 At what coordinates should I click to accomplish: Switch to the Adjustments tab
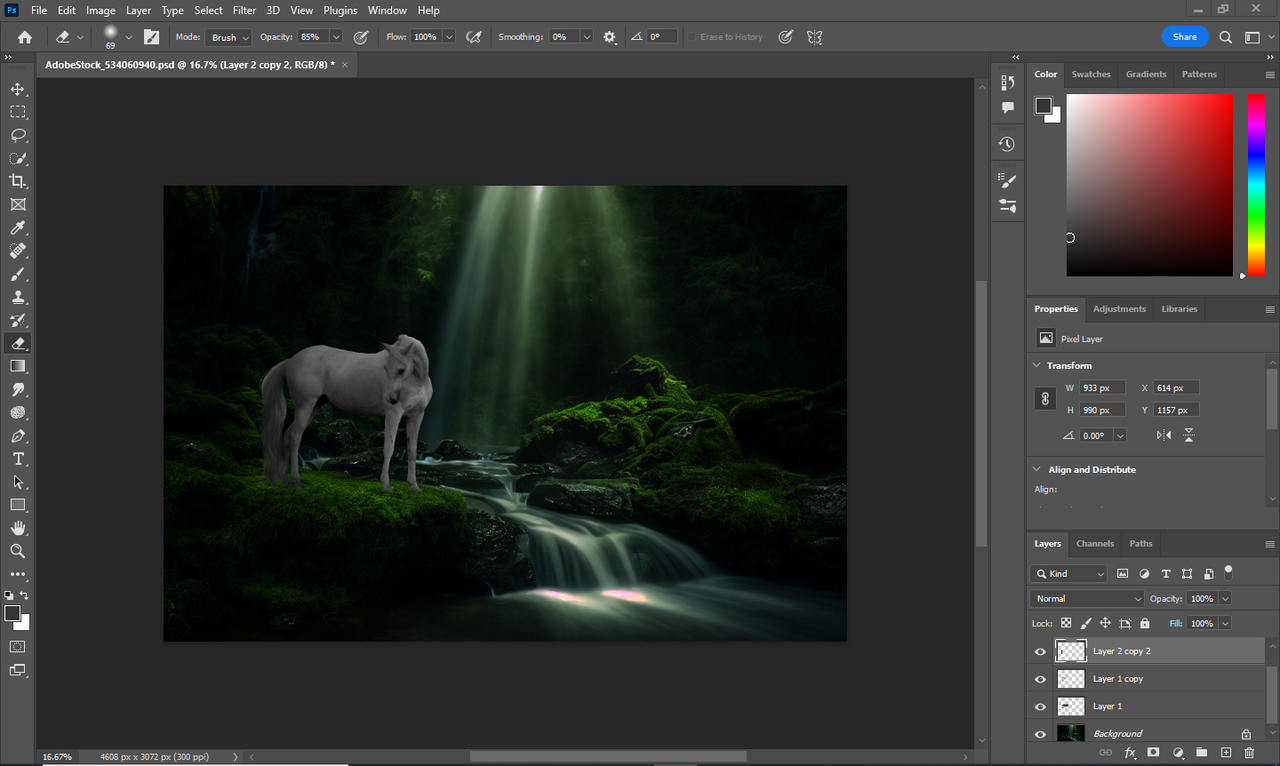[x=1119, y=309]
